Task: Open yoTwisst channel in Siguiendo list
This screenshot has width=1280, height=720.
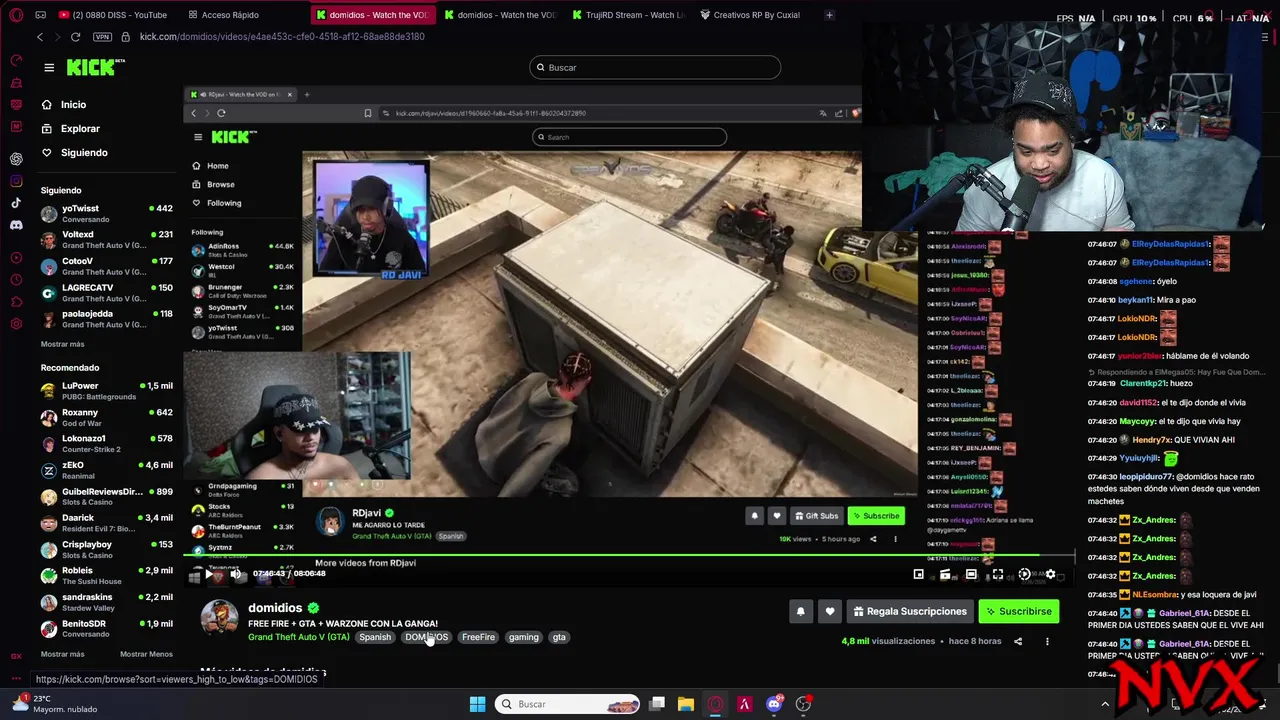Action: coord(108,213)
